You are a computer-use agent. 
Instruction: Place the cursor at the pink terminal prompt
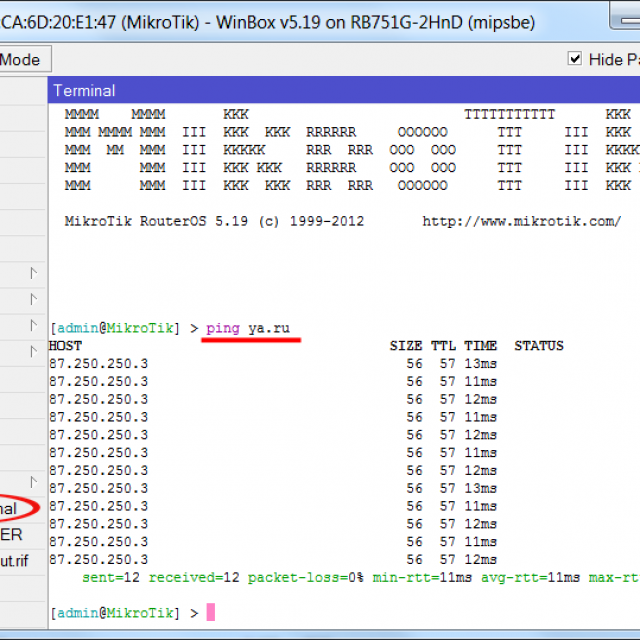(x=211, y=612)
